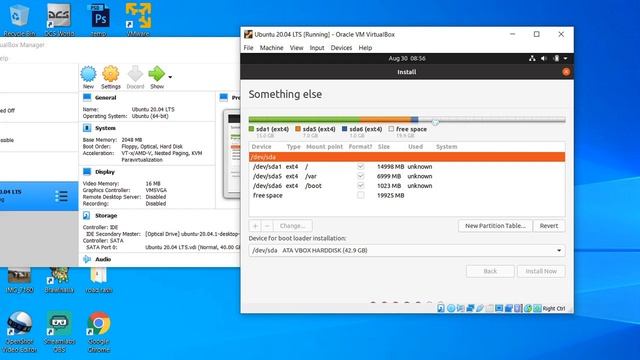Click the Audio section speaker icon
Viewport: 640px width, 360px height.
click(87, 259)
